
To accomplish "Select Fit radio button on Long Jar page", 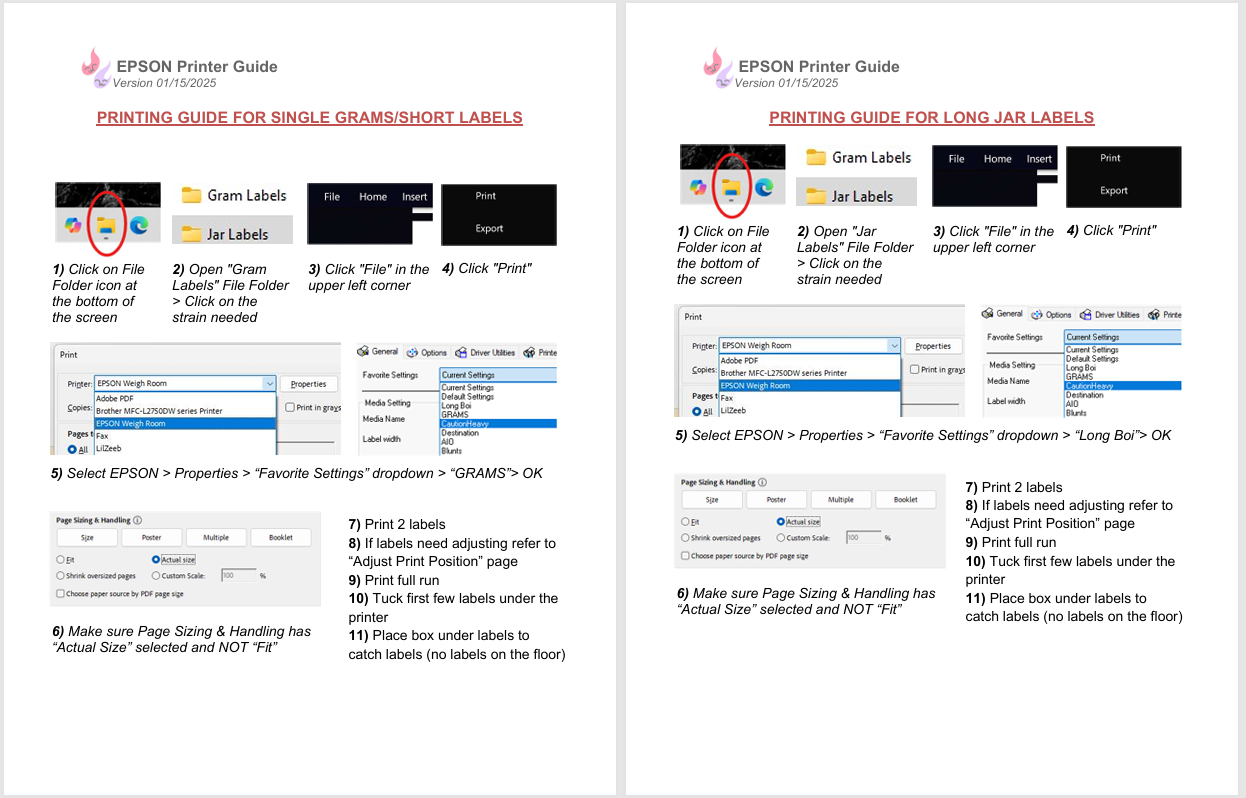I will (685, 522).
